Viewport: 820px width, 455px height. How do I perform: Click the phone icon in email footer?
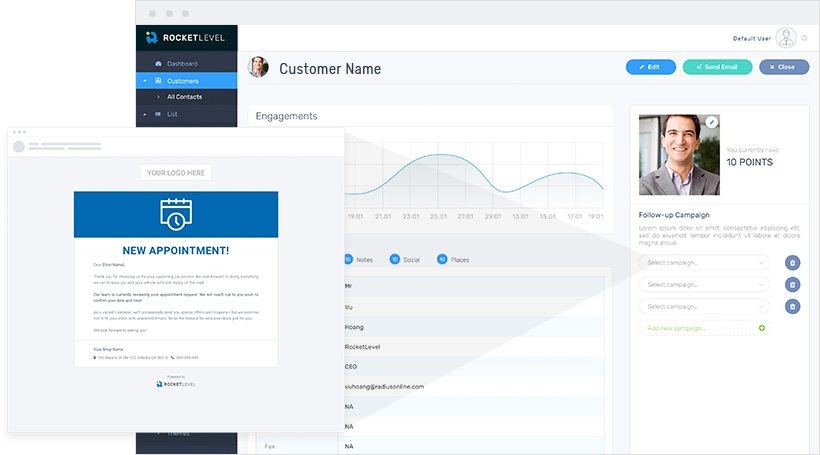[173, 358]
